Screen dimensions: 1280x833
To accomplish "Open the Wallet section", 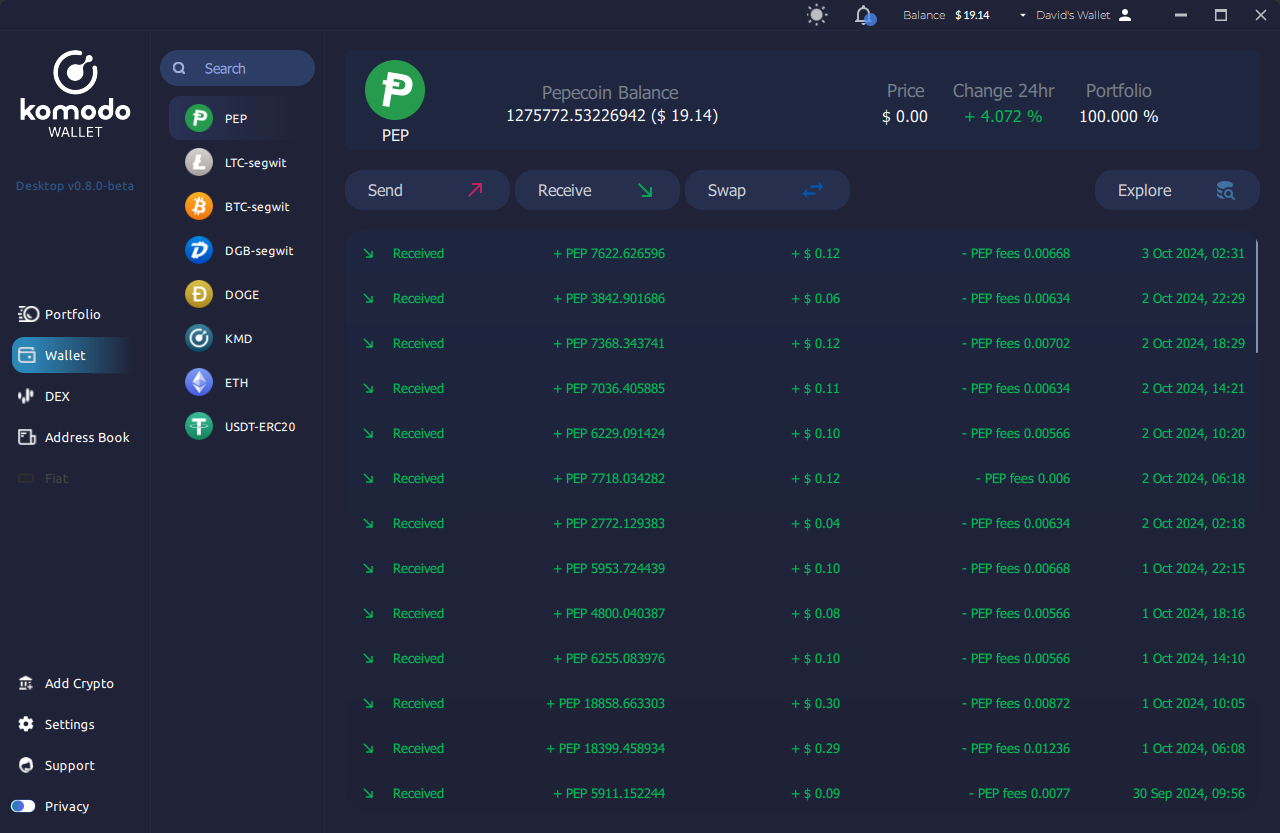I will 71,355.
